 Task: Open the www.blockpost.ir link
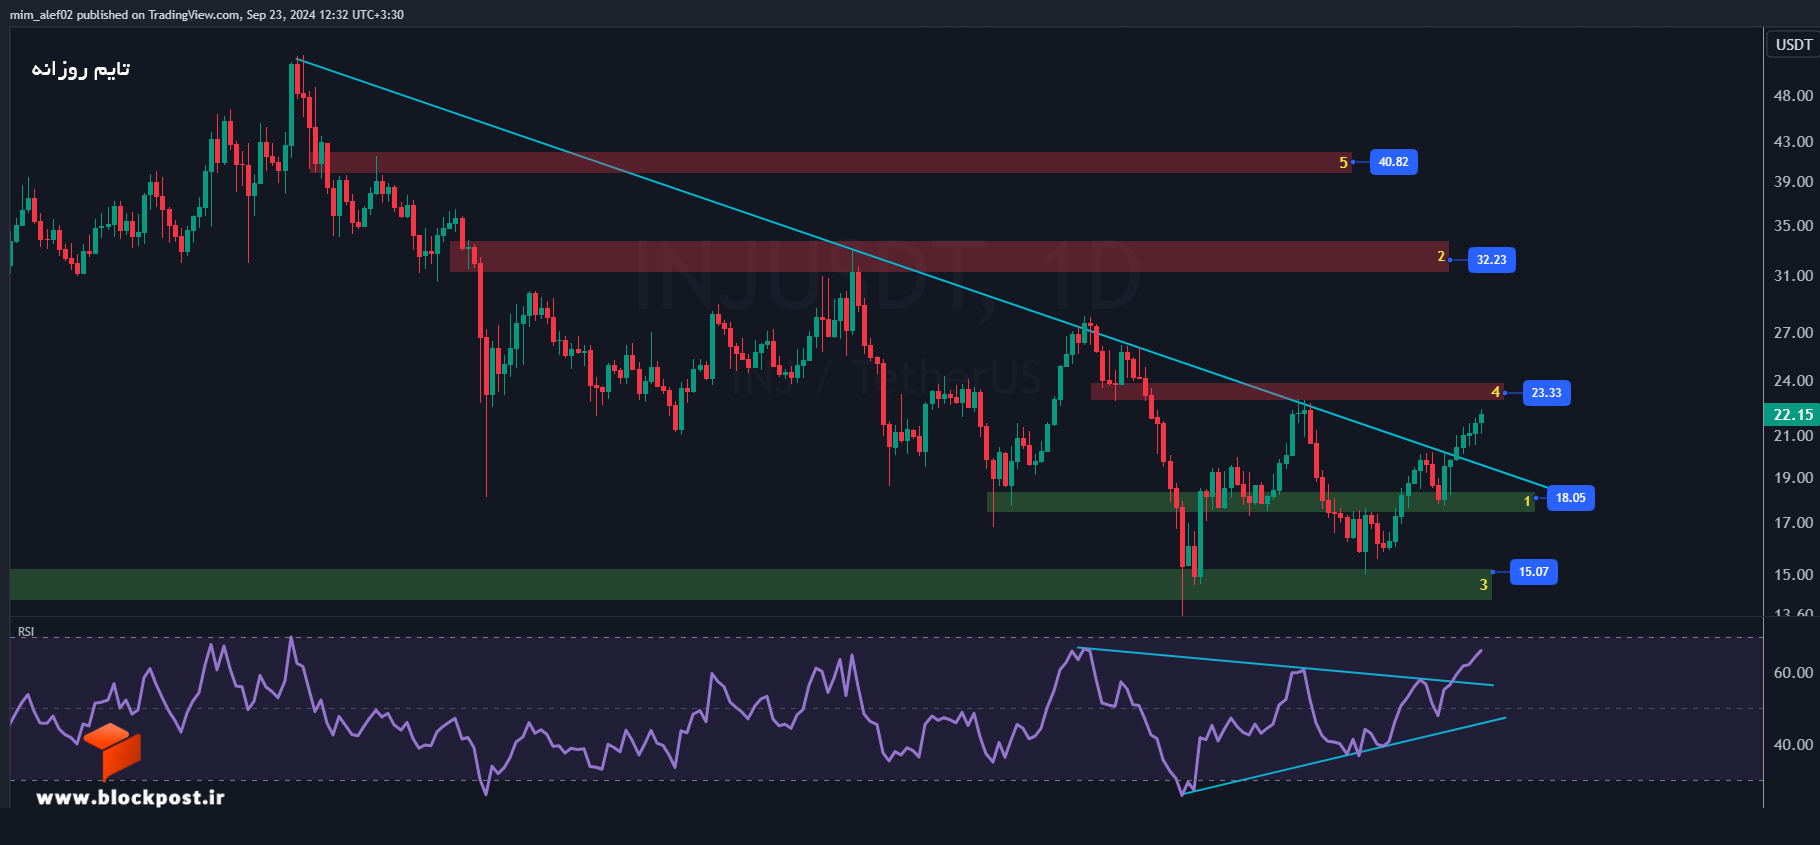130,797
